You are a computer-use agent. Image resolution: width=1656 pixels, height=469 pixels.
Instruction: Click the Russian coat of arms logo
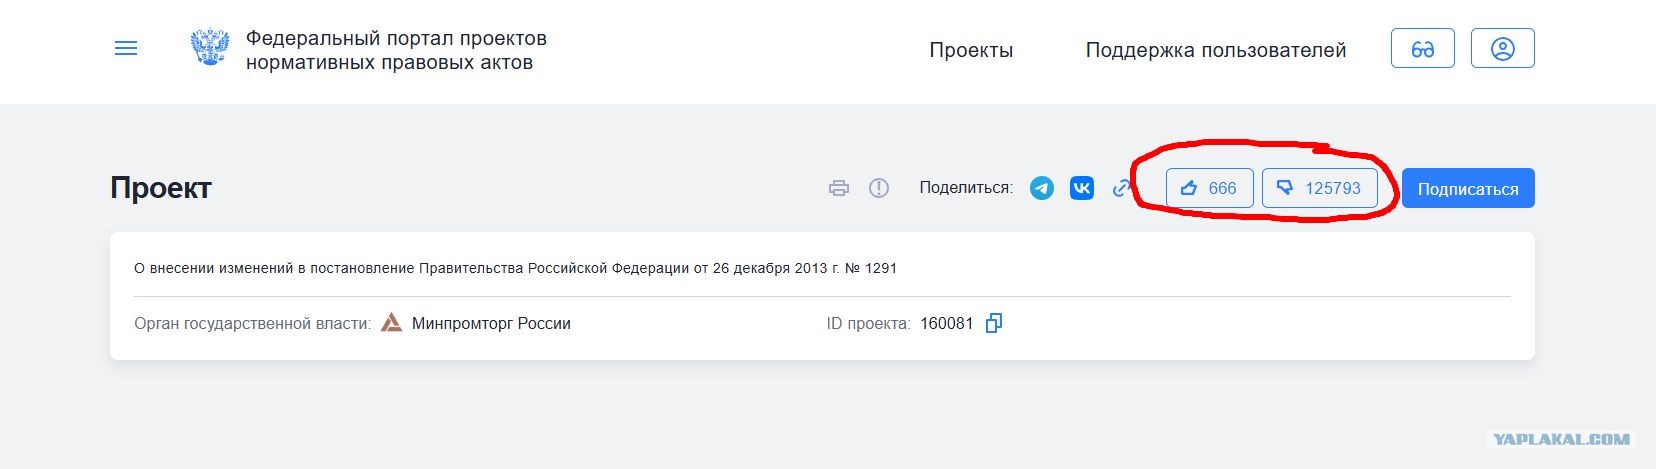click(210, 48)
